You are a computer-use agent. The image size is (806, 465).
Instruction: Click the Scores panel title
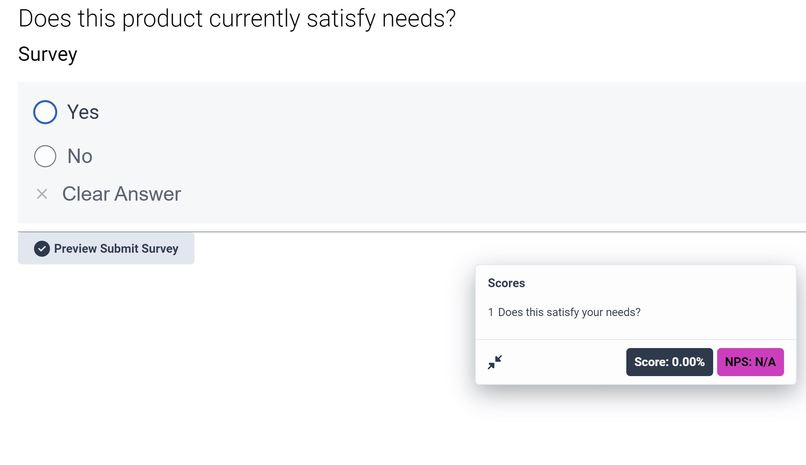pyautogui.click(x=506, y=283)
